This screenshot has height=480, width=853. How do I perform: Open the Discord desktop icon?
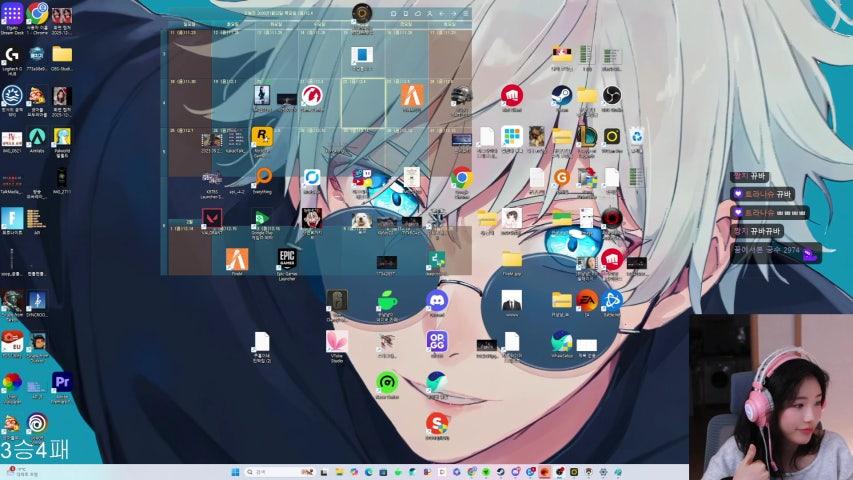click(437, 300)
